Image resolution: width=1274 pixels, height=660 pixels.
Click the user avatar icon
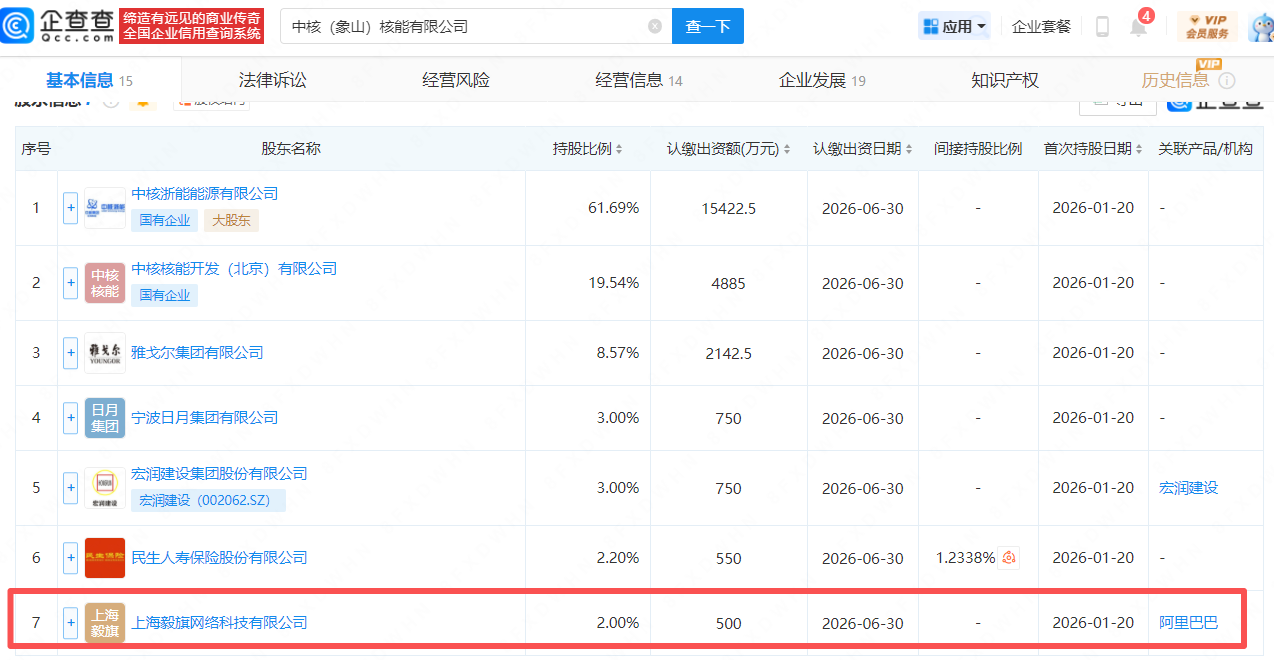[x=1259, y=27]
